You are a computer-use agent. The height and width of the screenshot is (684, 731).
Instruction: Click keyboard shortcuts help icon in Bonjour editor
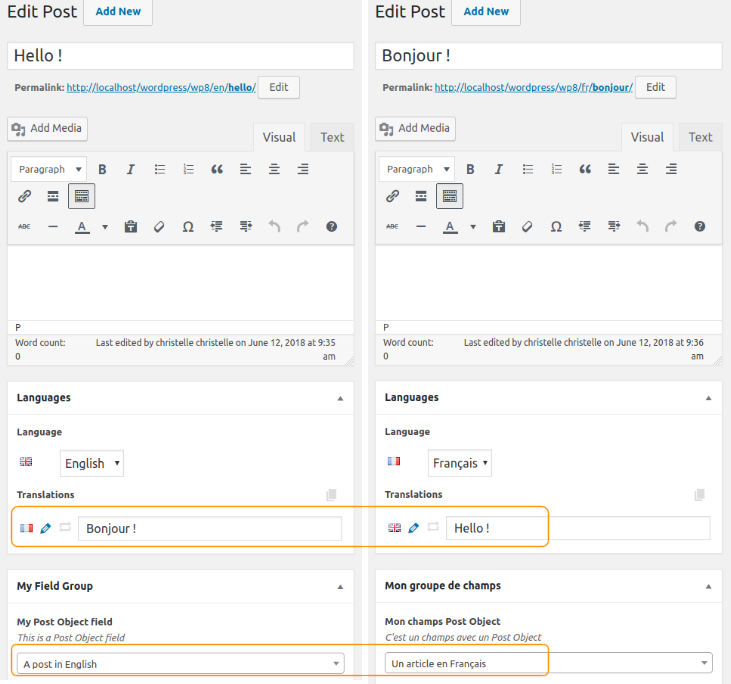pos(699,227)
